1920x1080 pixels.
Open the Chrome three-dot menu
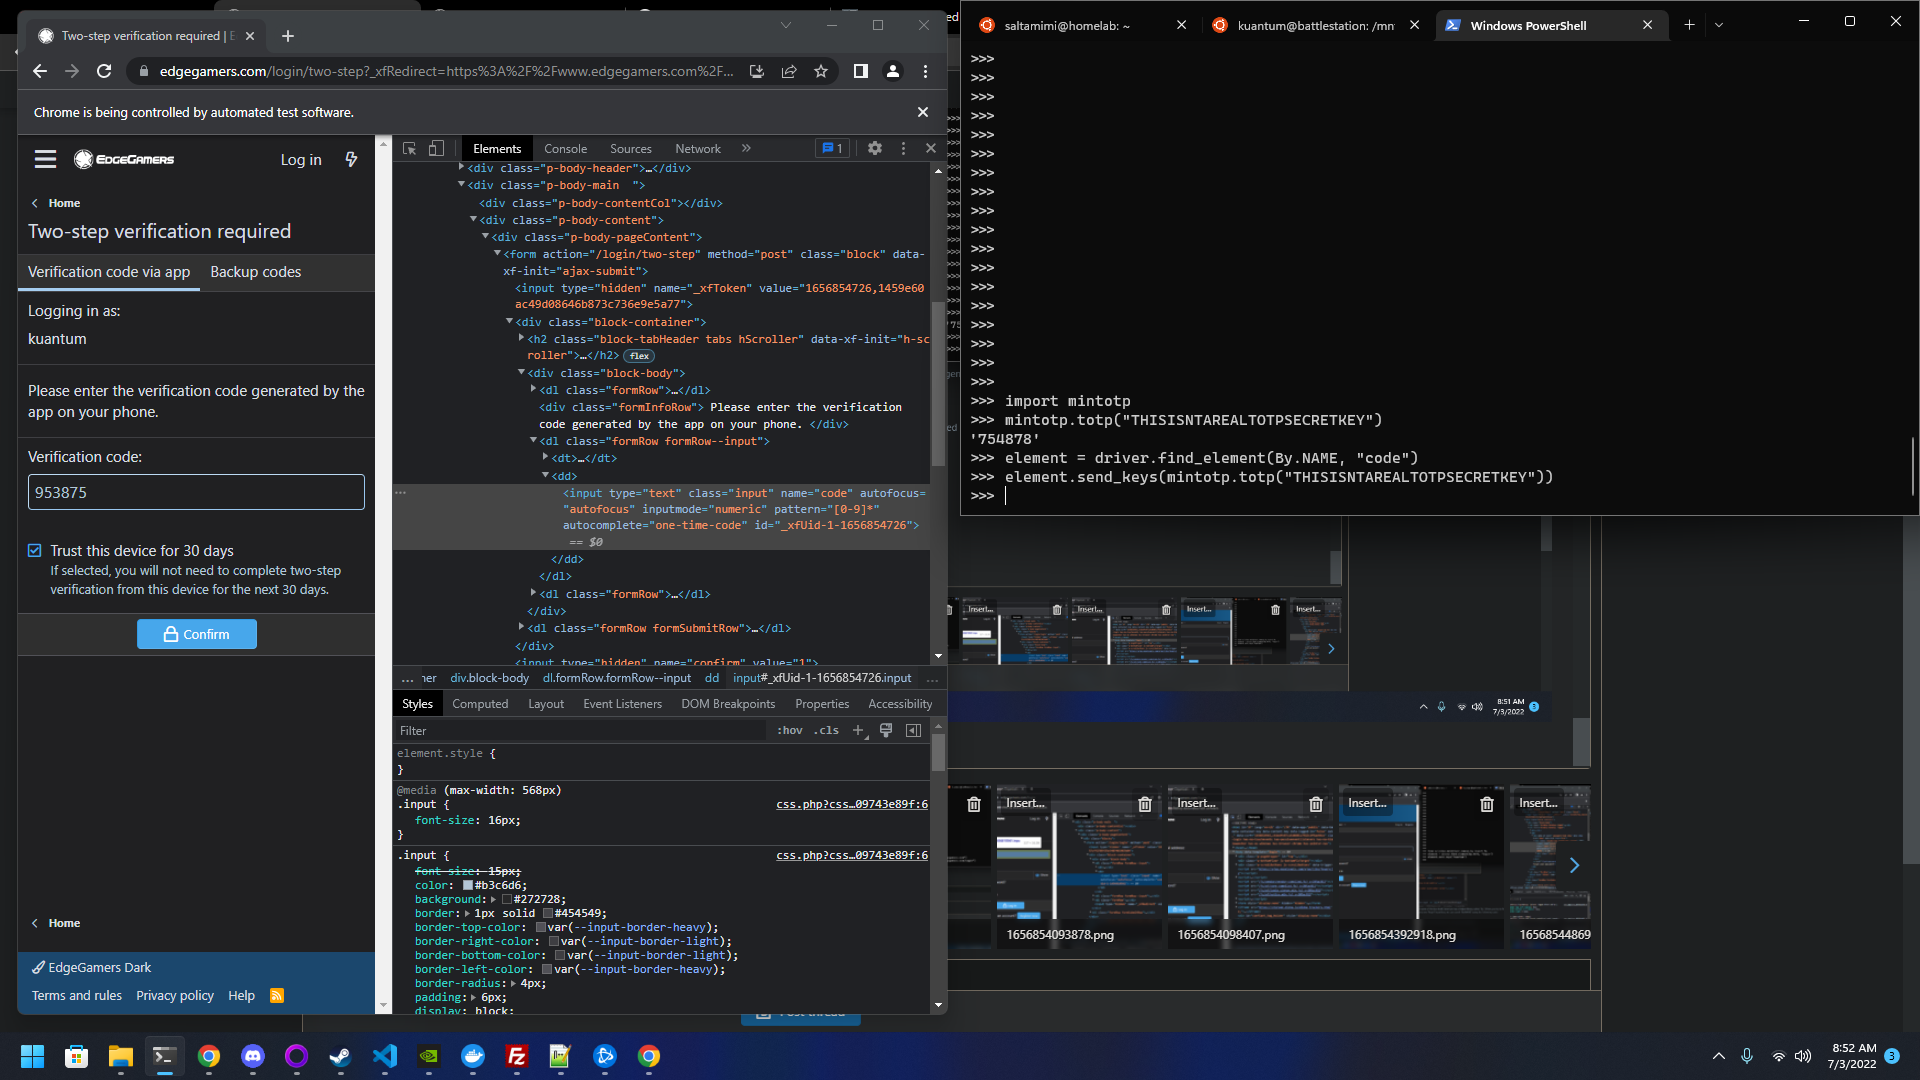(x=925, y=71)
